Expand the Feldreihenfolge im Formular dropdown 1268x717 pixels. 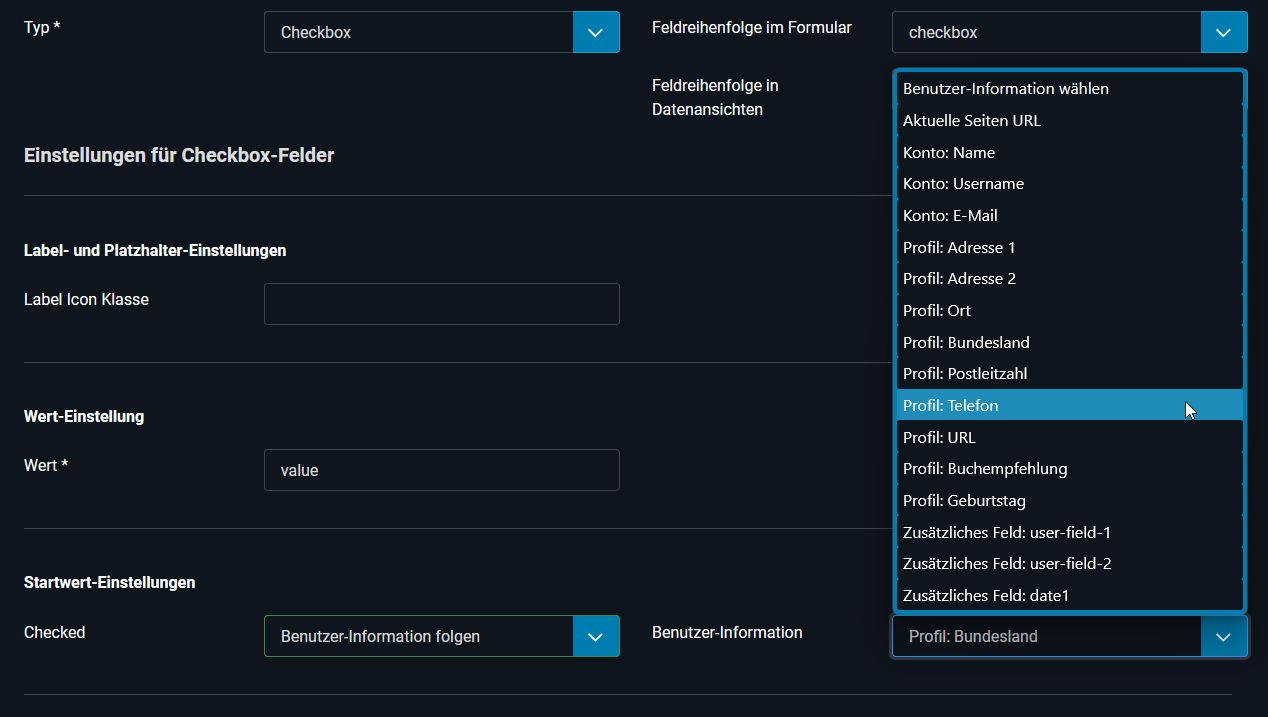(1069, 32)
